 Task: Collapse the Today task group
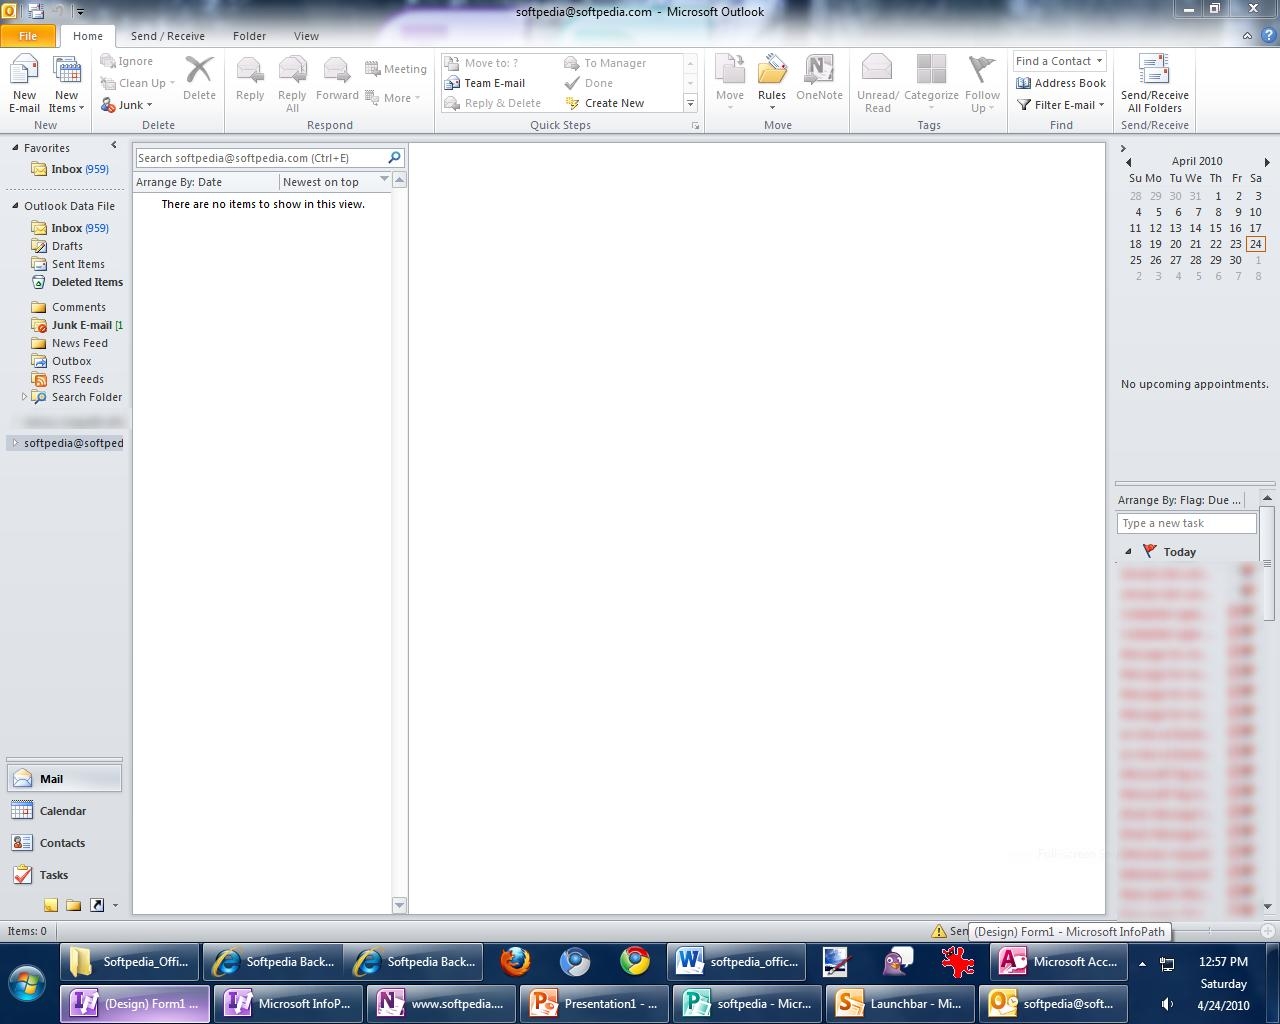click(x=1128, y=552)
